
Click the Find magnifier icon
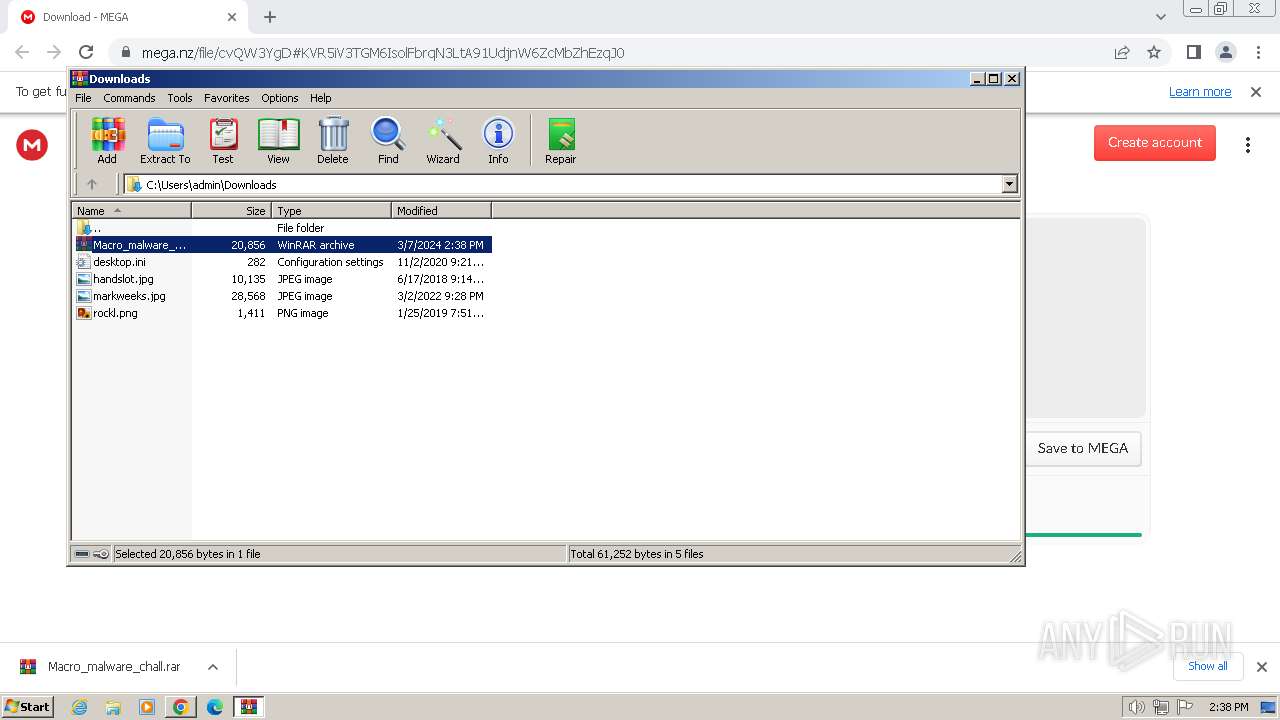coord(388,140)
